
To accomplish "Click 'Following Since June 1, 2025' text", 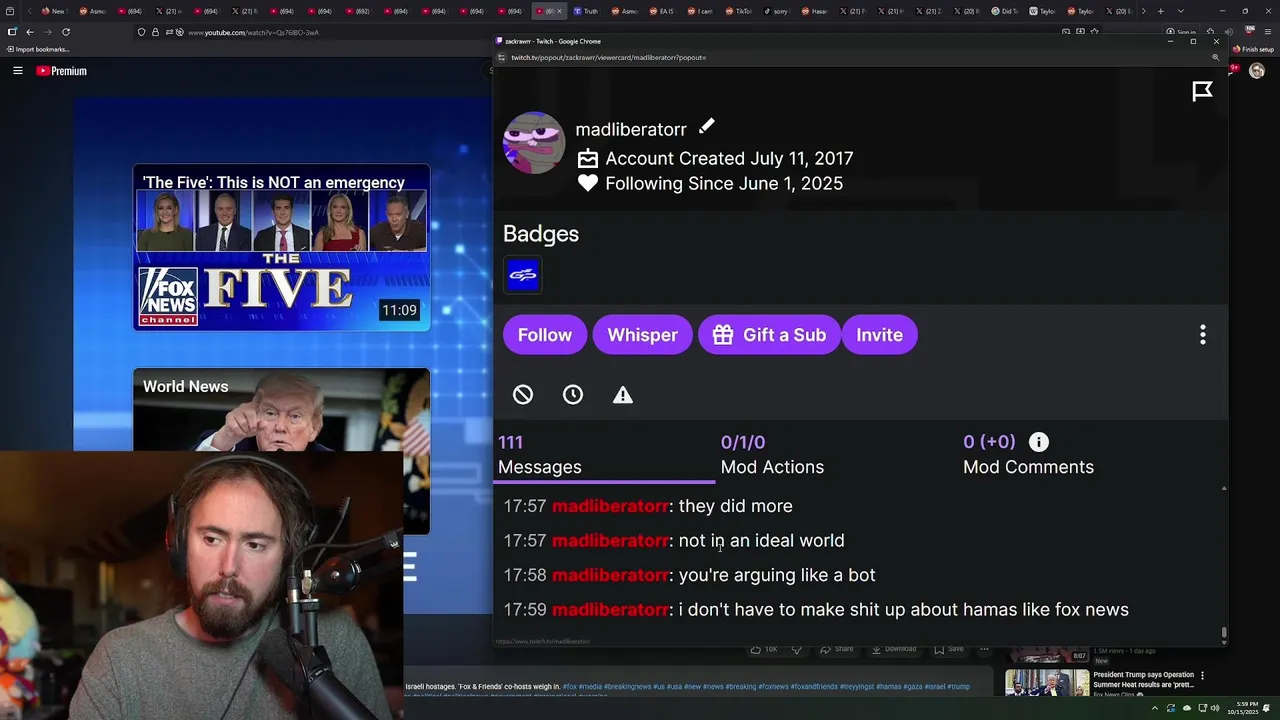I will (724, 184).
